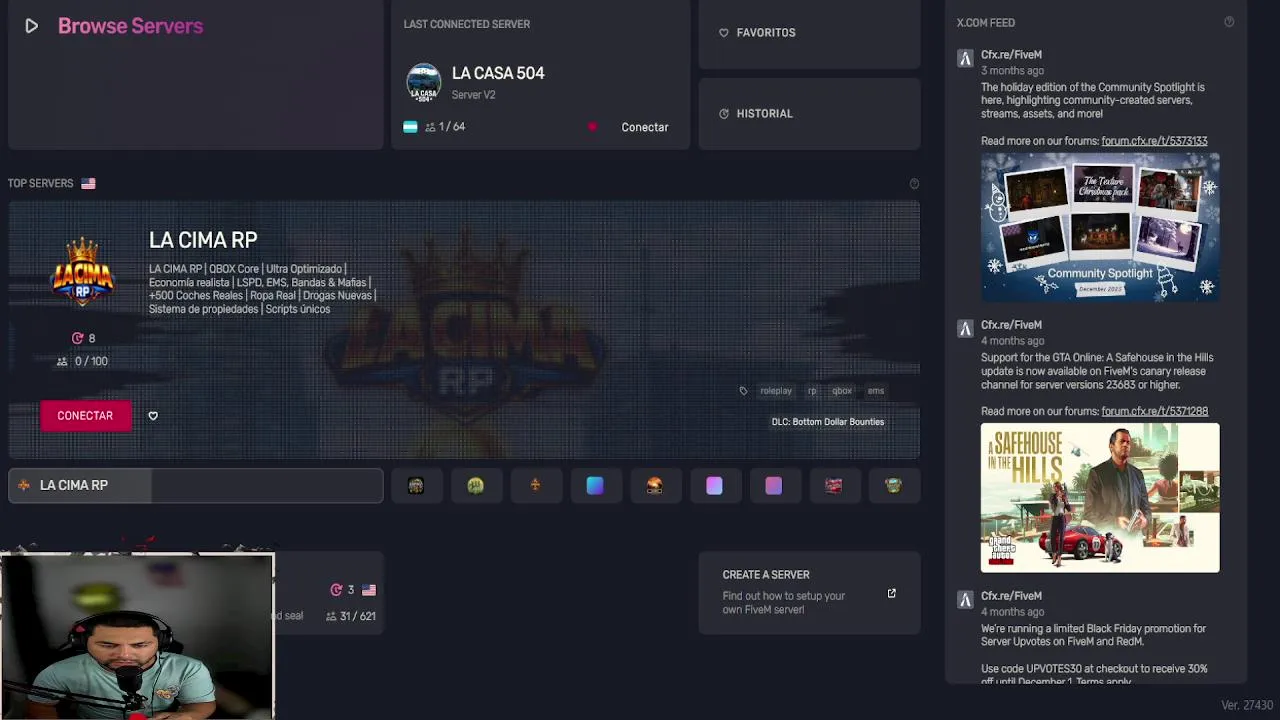Click the Honduras flag icon under LA CASA 504
1280x720 pixels.
coord(410,127)
